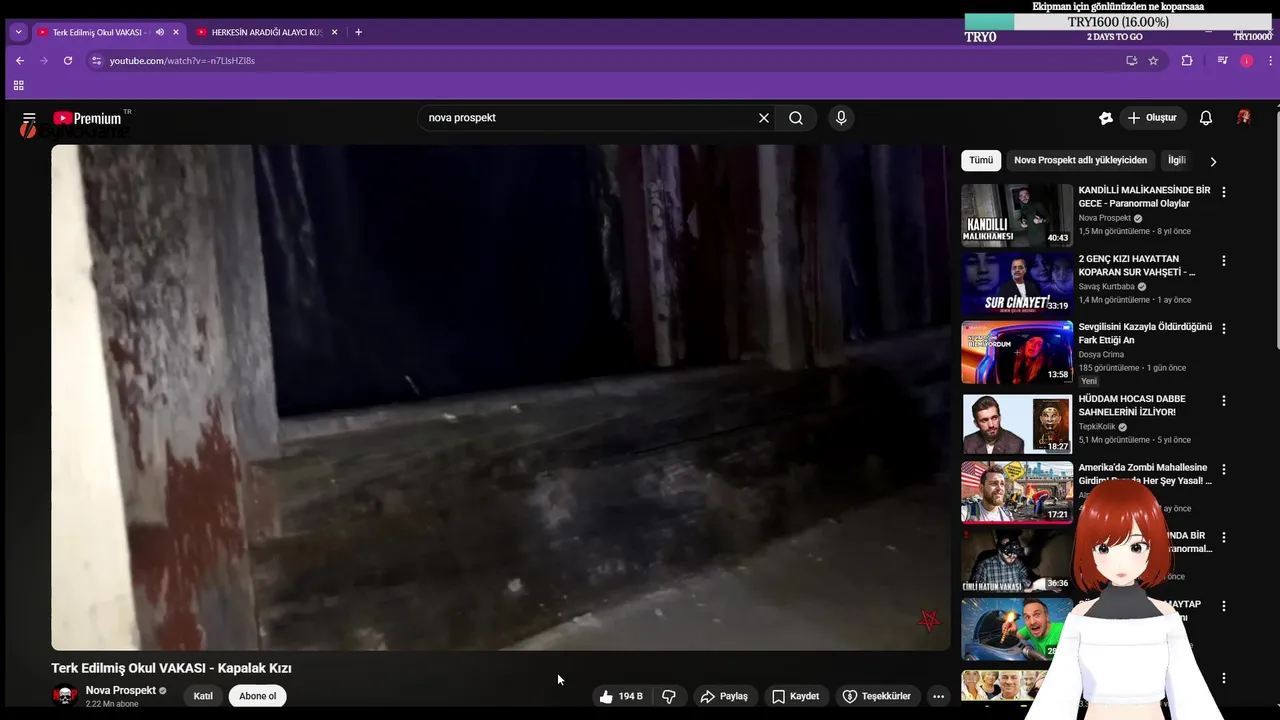Go back with browser back arrow
Viewport: 1280px width, 720px height.
[x=19, y=60]
